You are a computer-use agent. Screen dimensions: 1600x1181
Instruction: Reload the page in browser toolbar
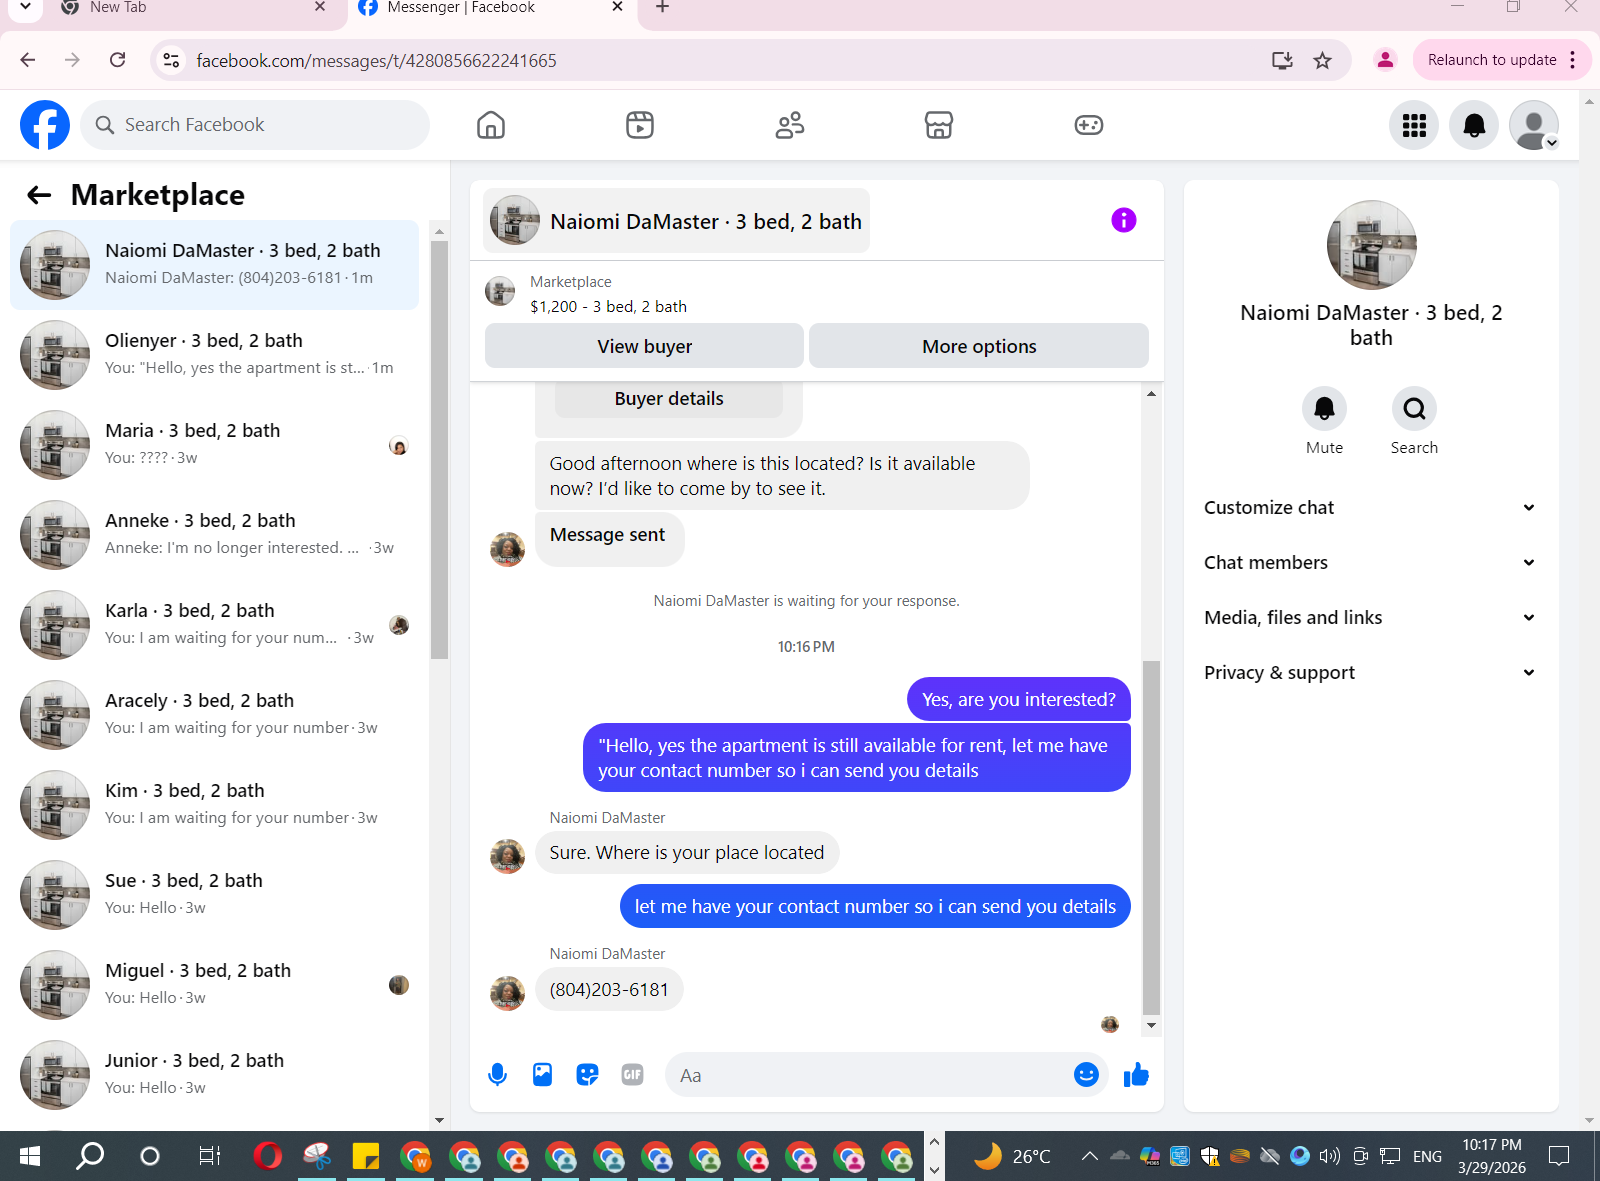click(x=118, y=60)
